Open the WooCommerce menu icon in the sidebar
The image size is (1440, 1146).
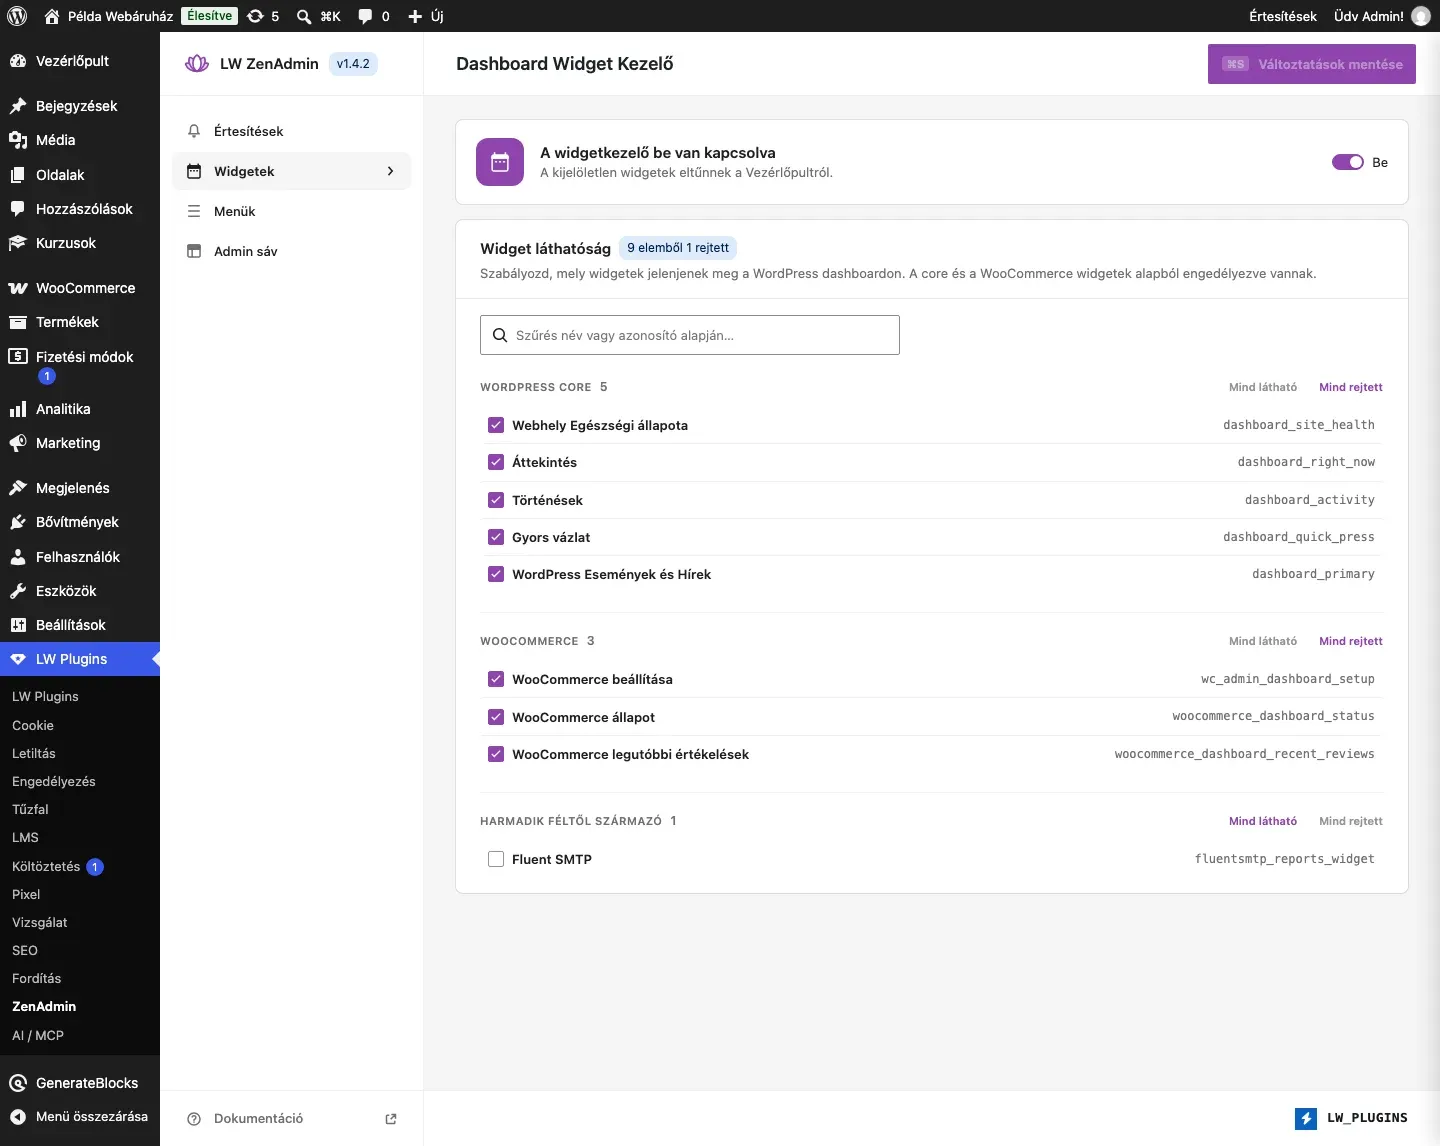pyautogui.click(x=18, y=288)
